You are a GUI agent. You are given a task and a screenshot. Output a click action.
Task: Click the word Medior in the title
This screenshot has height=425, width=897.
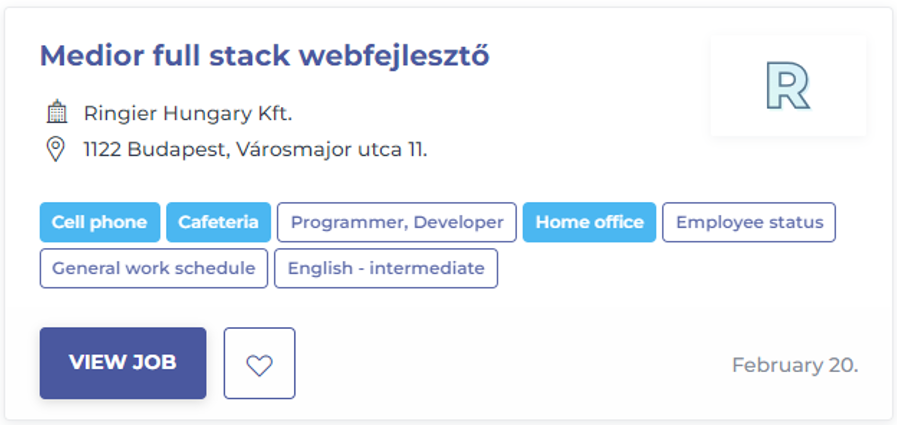[x=87, y=56]
